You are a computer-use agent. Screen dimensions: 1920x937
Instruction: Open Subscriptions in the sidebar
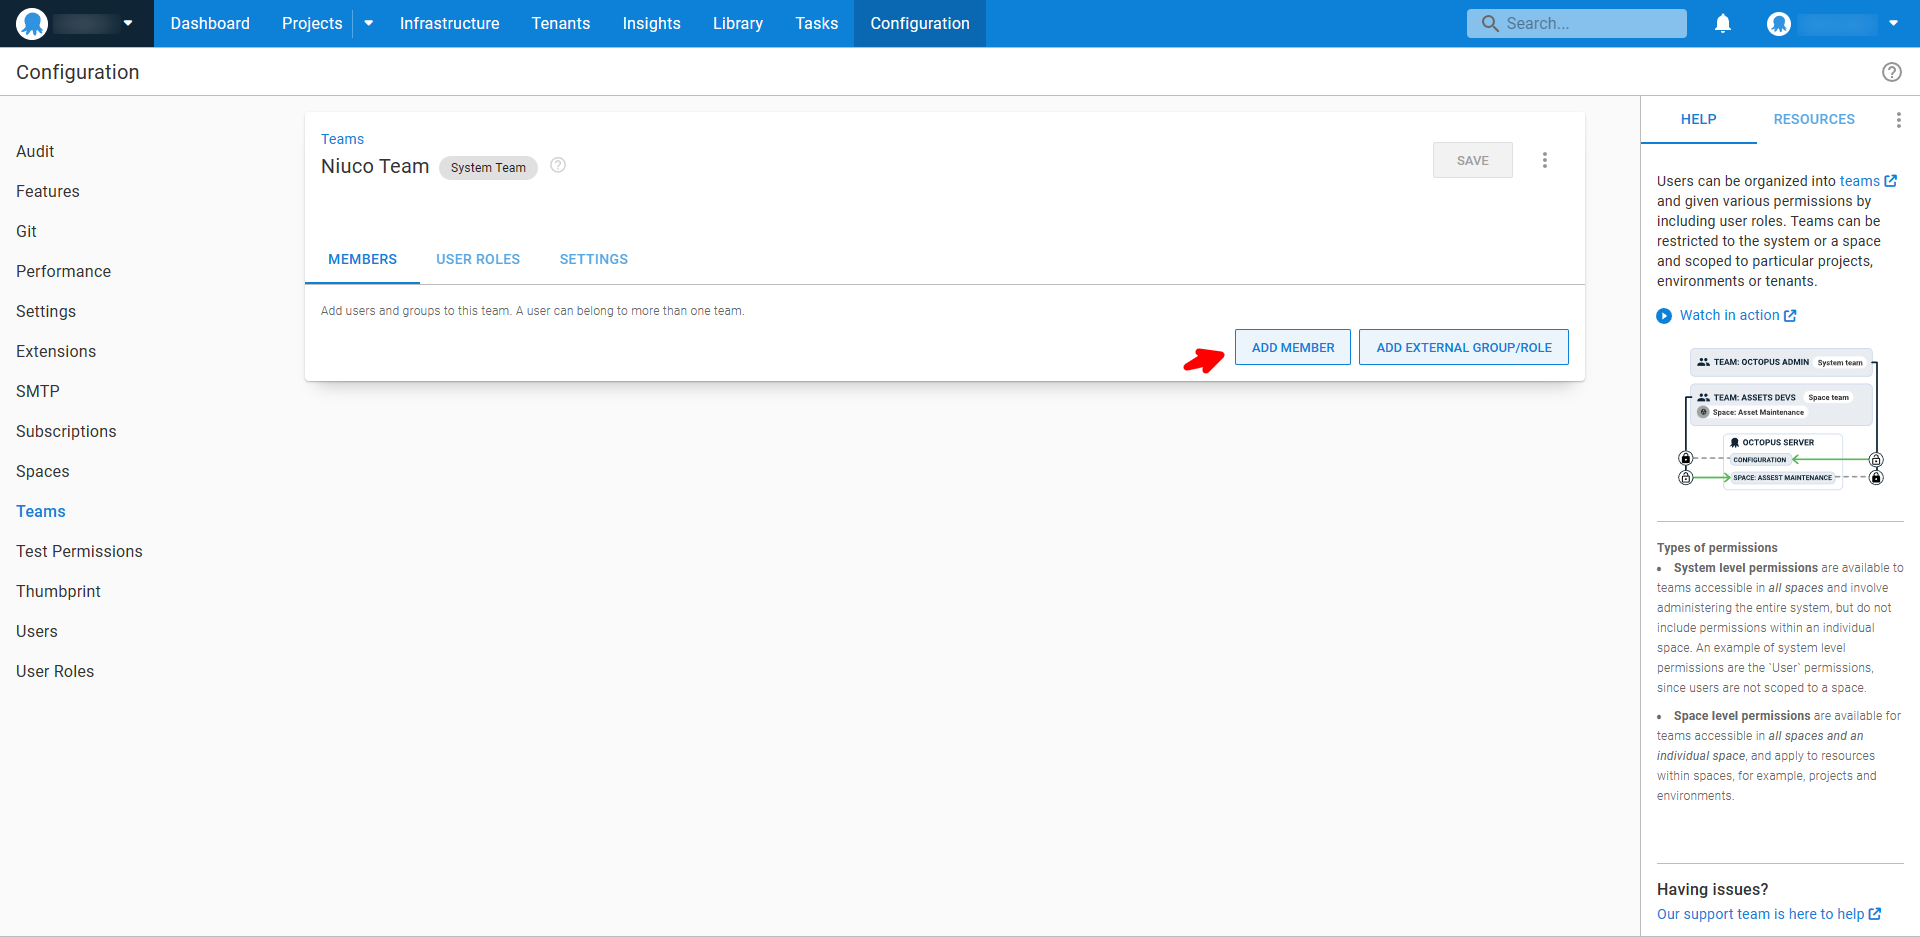coord(66,431)
